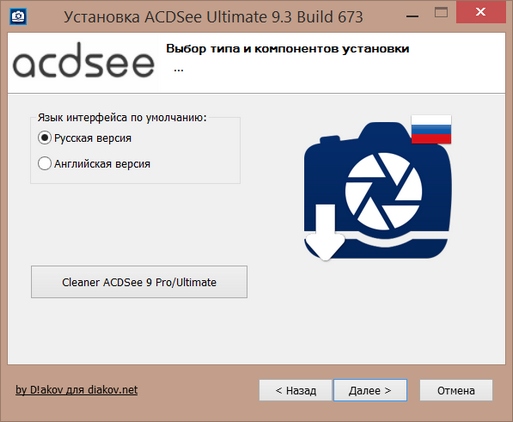Image resolution: width=513 pixels, height=422 pixels.
Task: Open the by D!akov diakov.net link
Action: pyautogui.click(x=76, y=390)
